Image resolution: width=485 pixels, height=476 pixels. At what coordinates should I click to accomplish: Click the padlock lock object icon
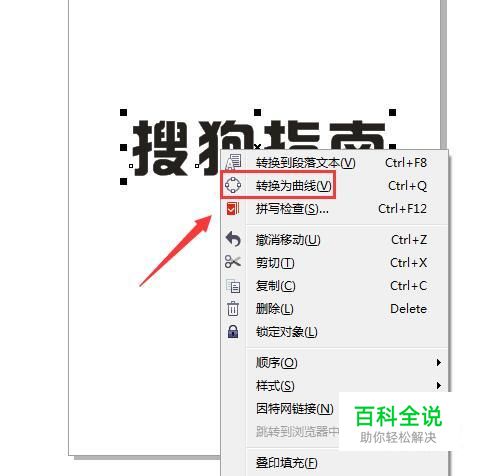tap(233, 332)
